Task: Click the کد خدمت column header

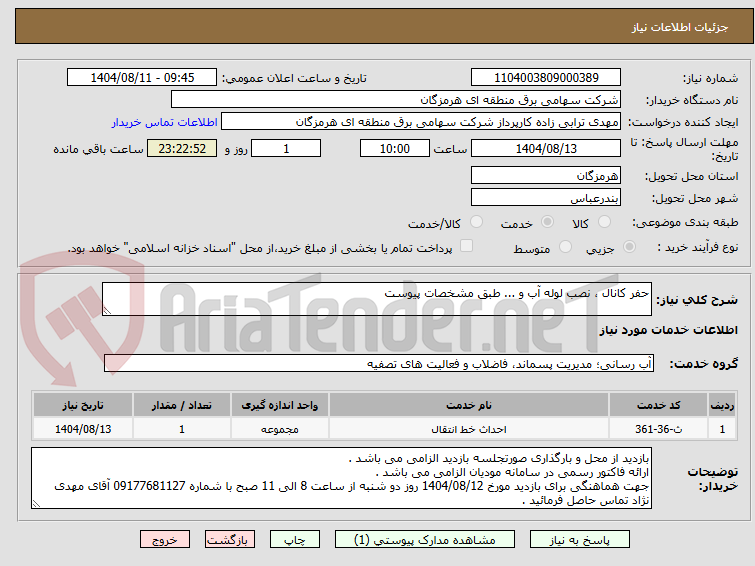Action: tap(658, 405)
